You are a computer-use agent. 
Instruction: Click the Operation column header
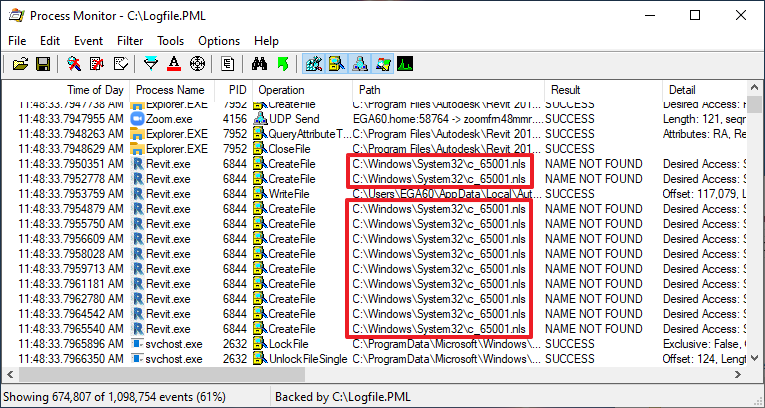(302, 90)
